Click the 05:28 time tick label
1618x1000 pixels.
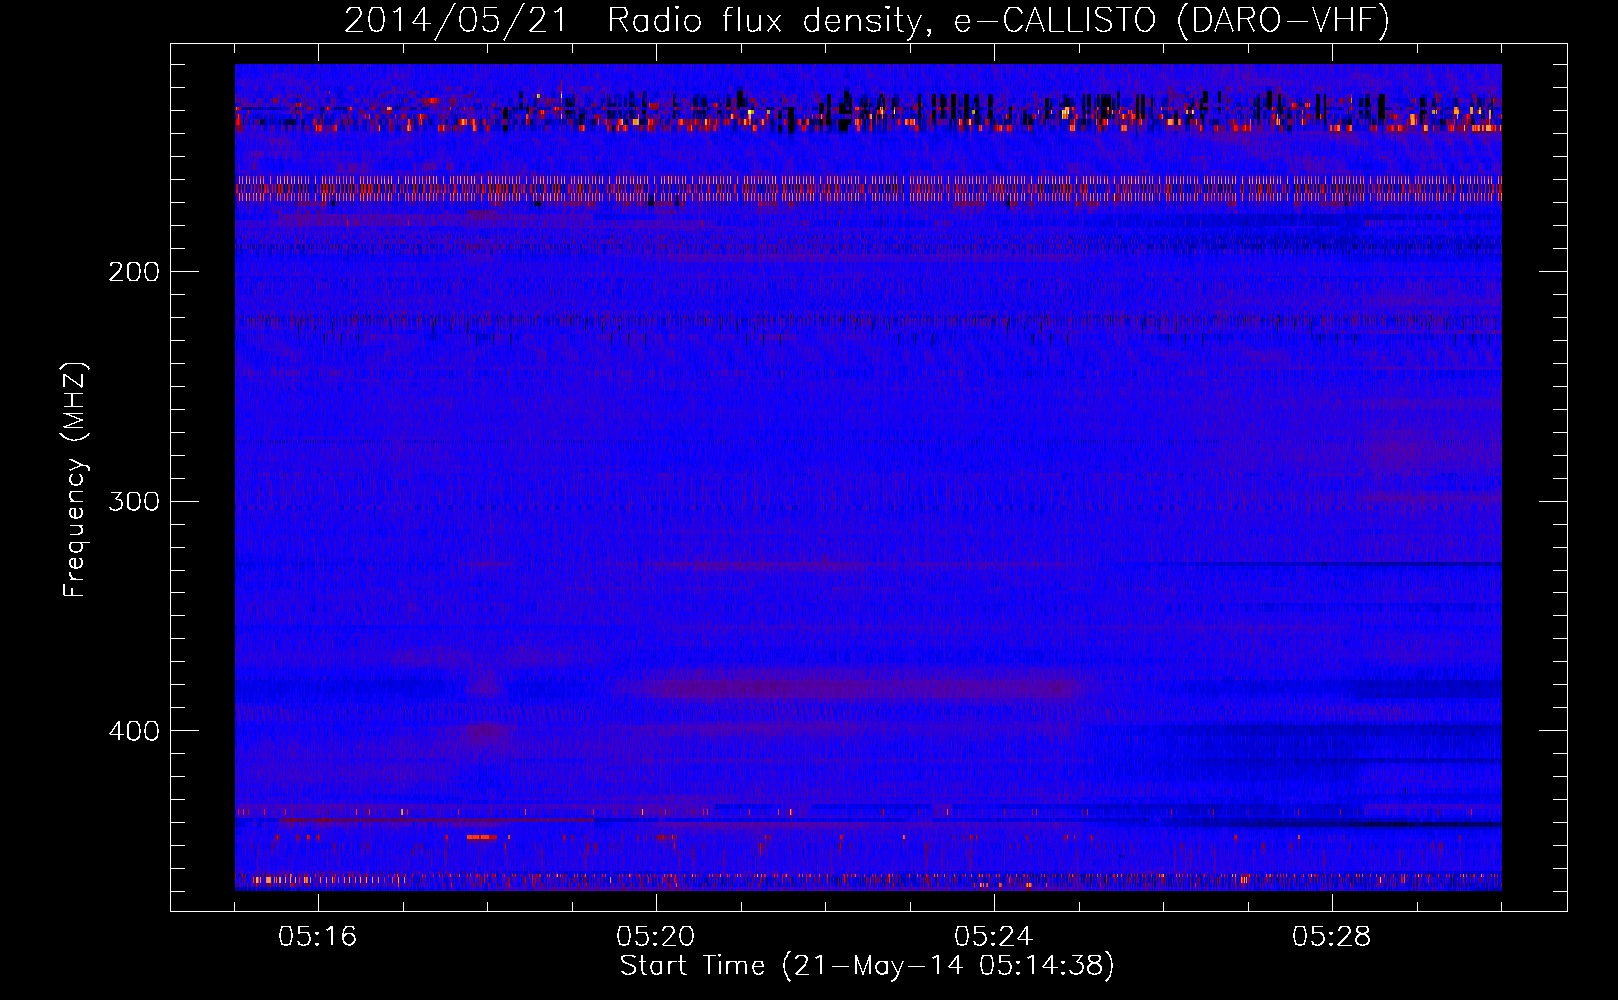click(x=1332, y=937)
